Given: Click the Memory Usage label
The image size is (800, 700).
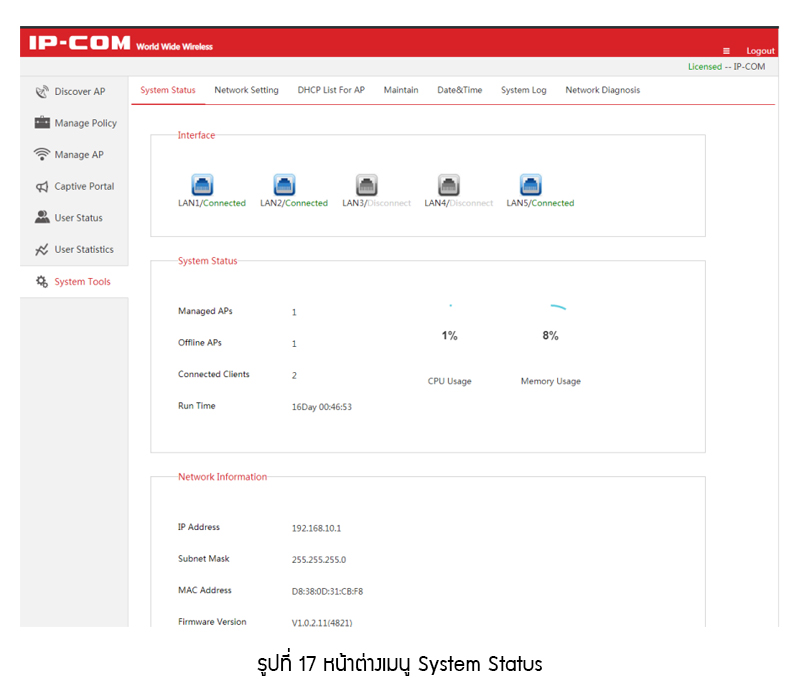Looking at the screenshot, I should [x=551, y=381].
